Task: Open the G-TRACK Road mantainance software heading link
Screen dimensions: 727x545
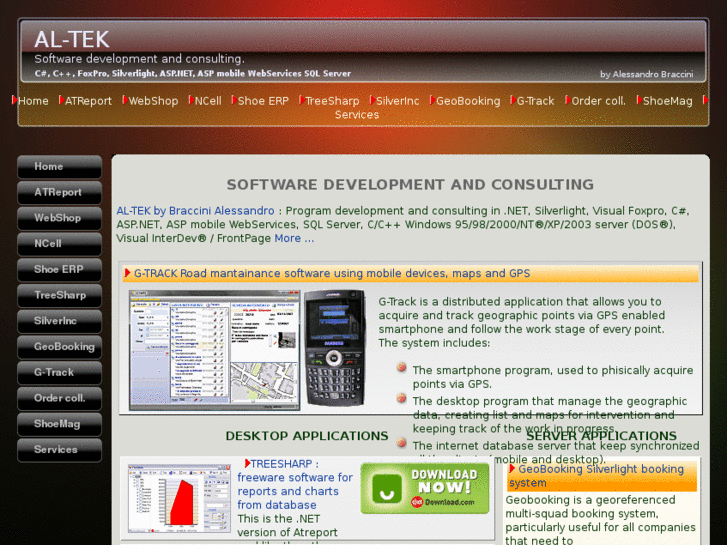Action: 332,273
